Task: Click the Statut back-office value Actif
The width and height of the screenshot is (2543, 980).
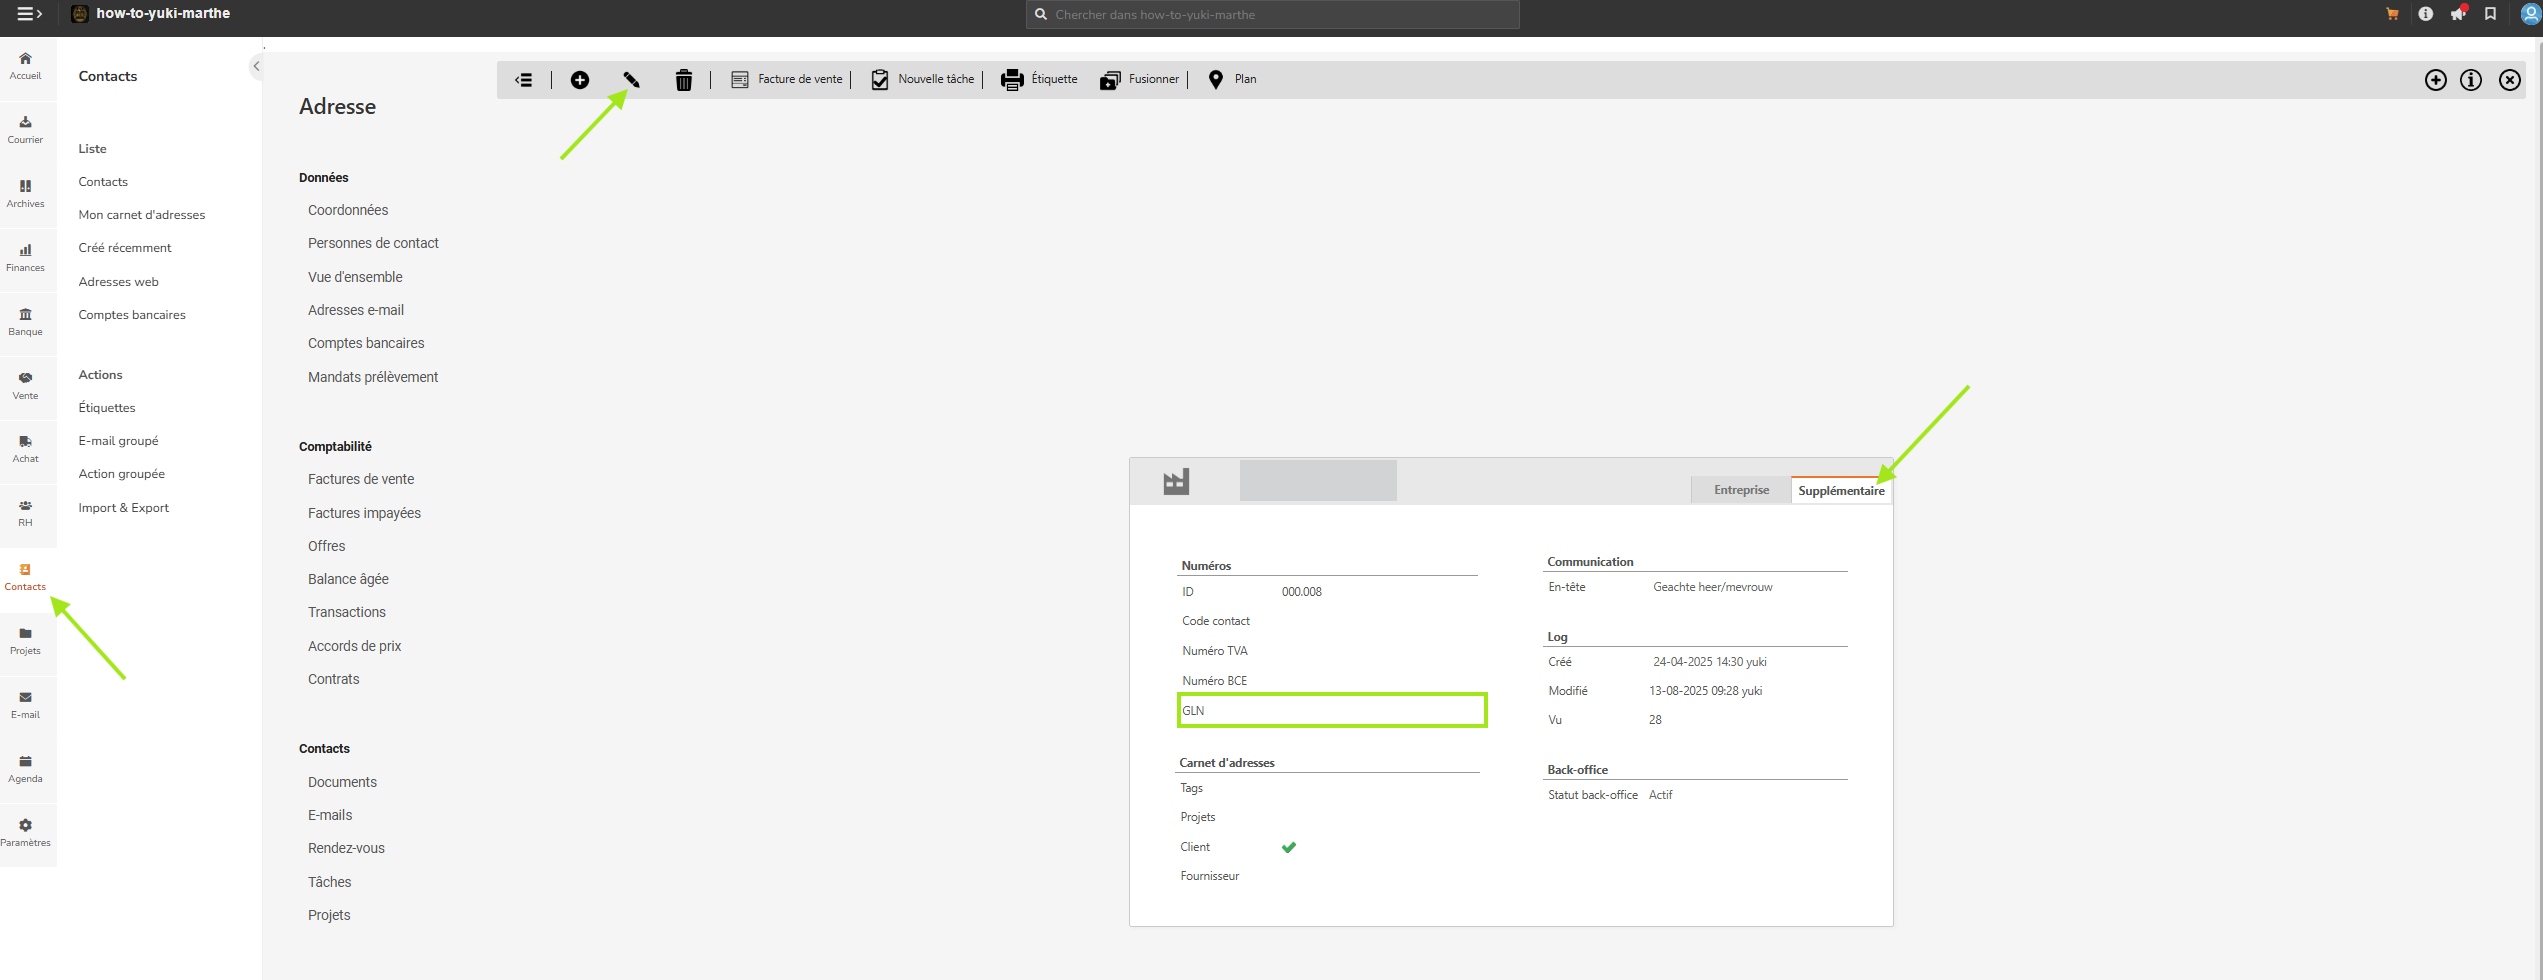Action: (1661, 795)
